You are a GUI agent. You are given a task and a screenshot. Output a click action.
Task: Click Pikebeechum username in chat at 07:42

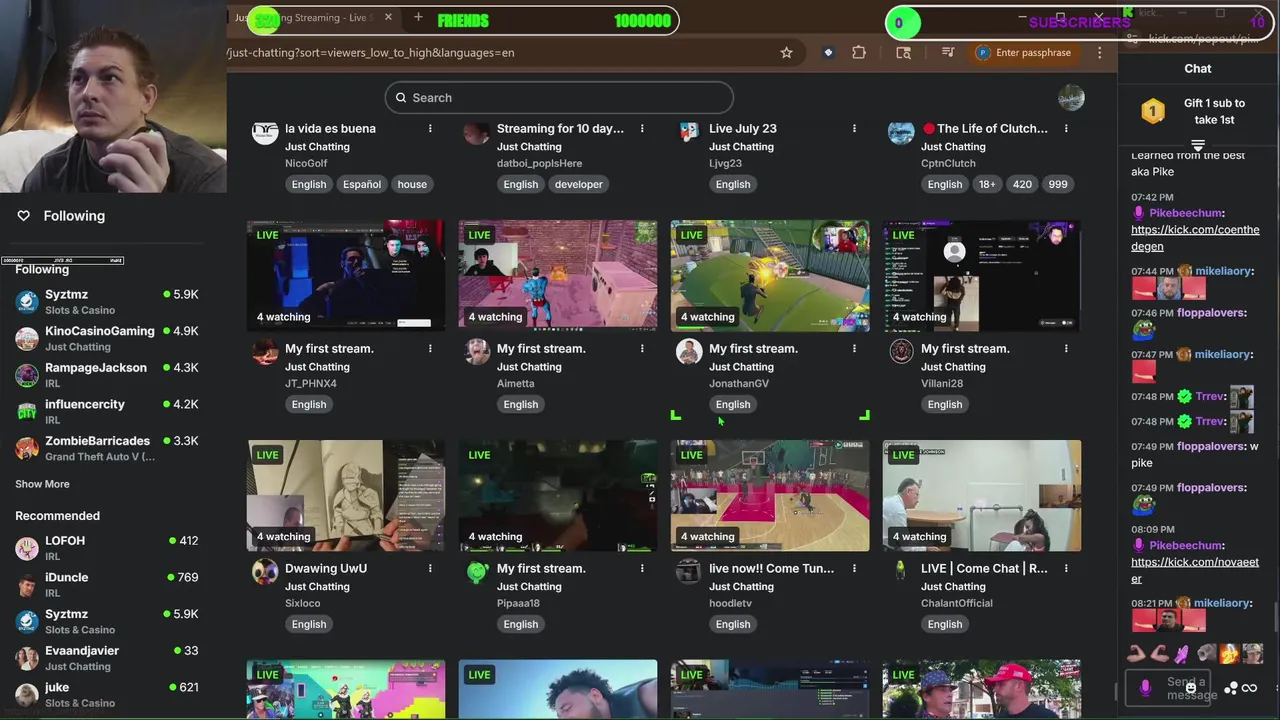point(1185,213)
